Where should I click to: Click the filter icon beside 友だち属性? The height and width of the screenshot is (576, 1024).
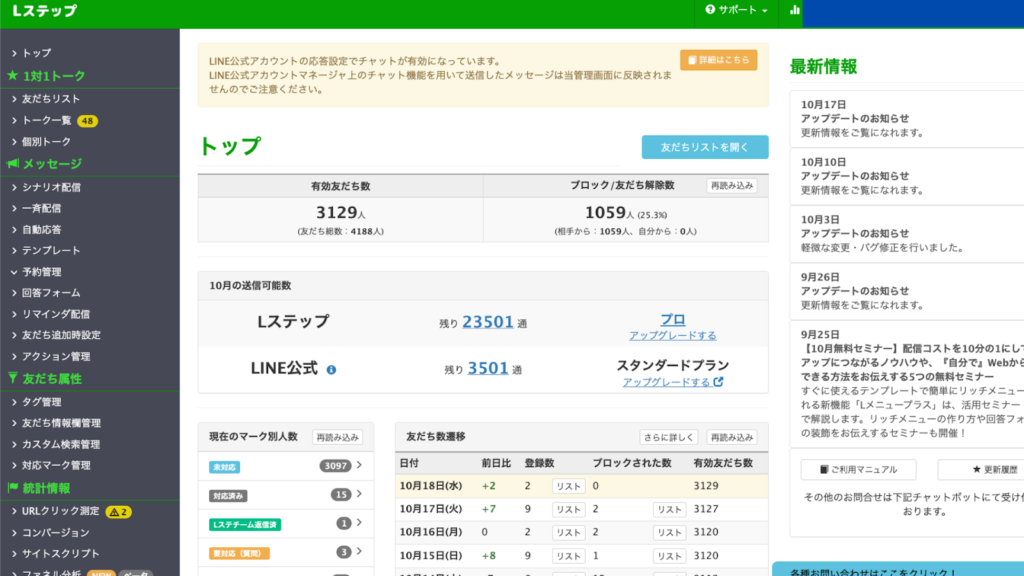point(12,378)
